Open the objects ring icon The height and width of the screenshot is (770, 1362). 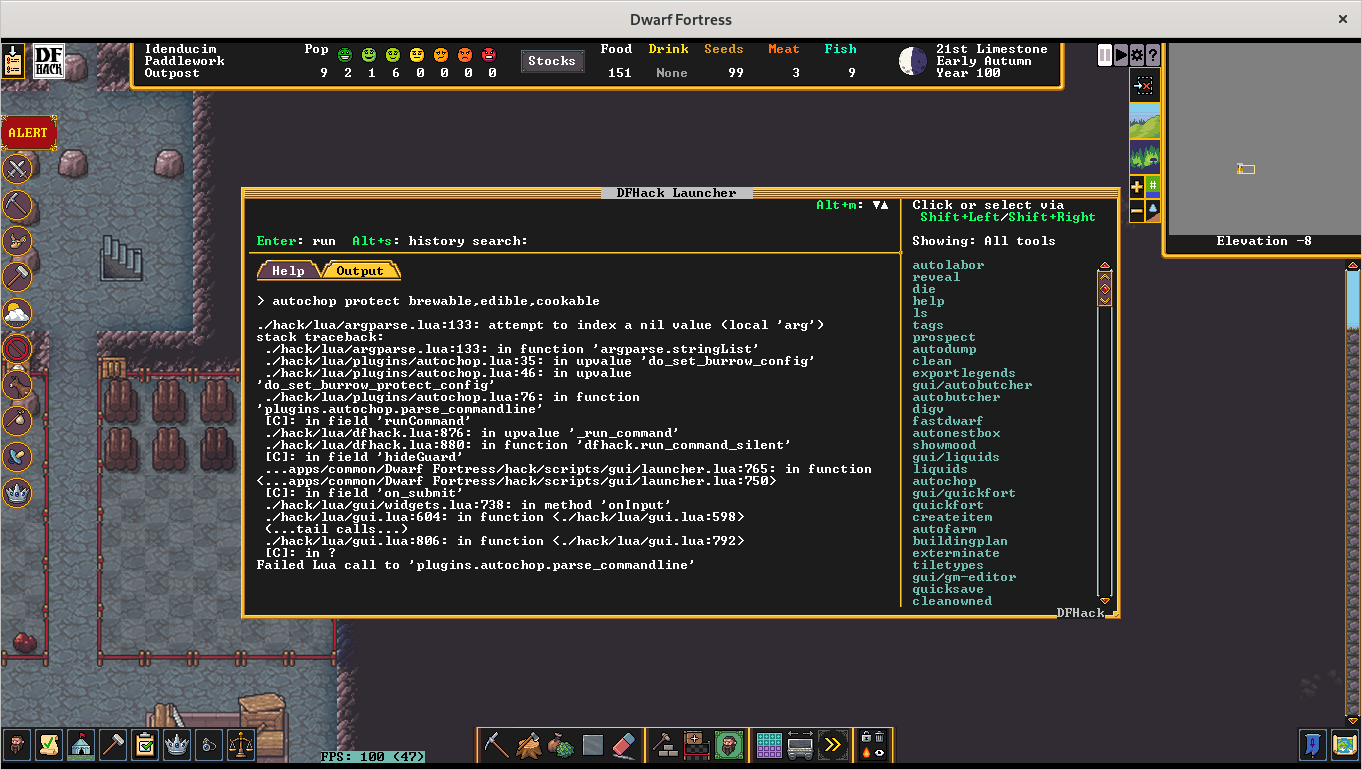209,744
